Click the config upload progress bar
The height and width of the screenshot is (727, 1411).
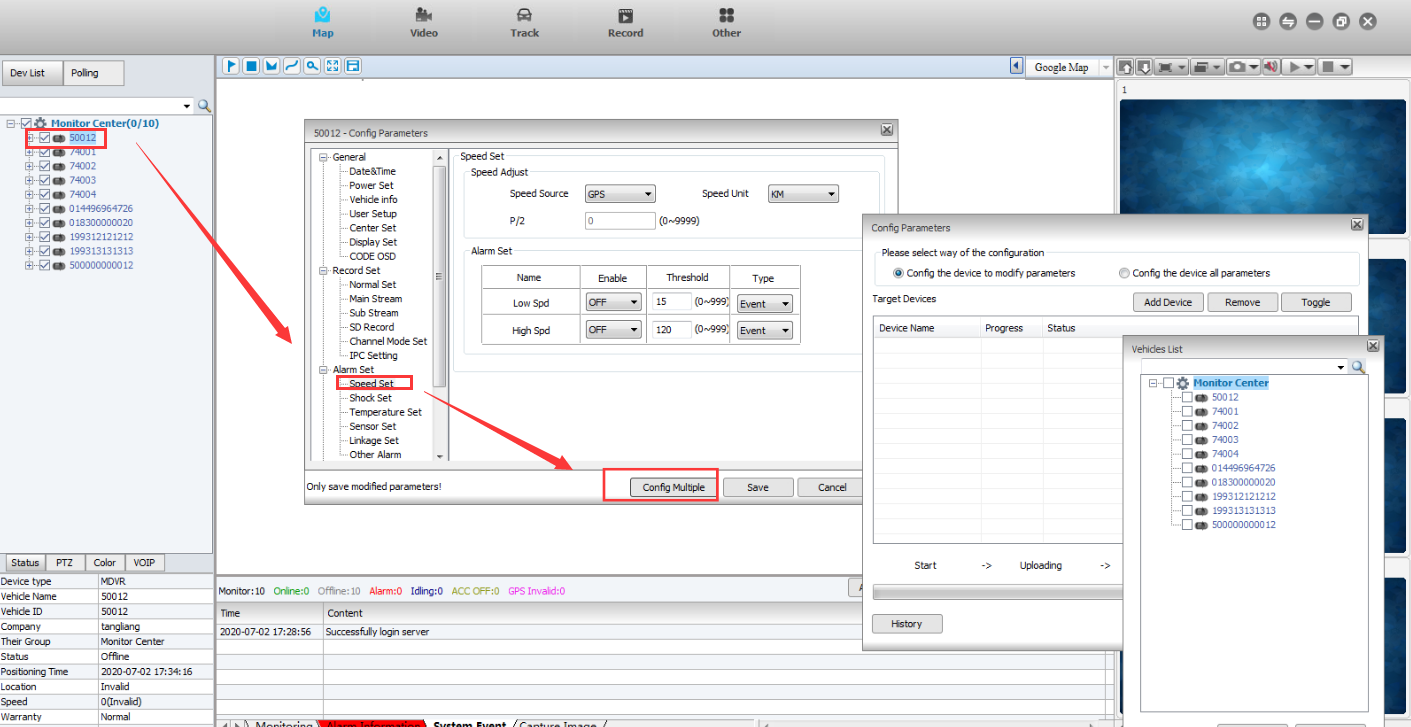click(x=997, y=592)
